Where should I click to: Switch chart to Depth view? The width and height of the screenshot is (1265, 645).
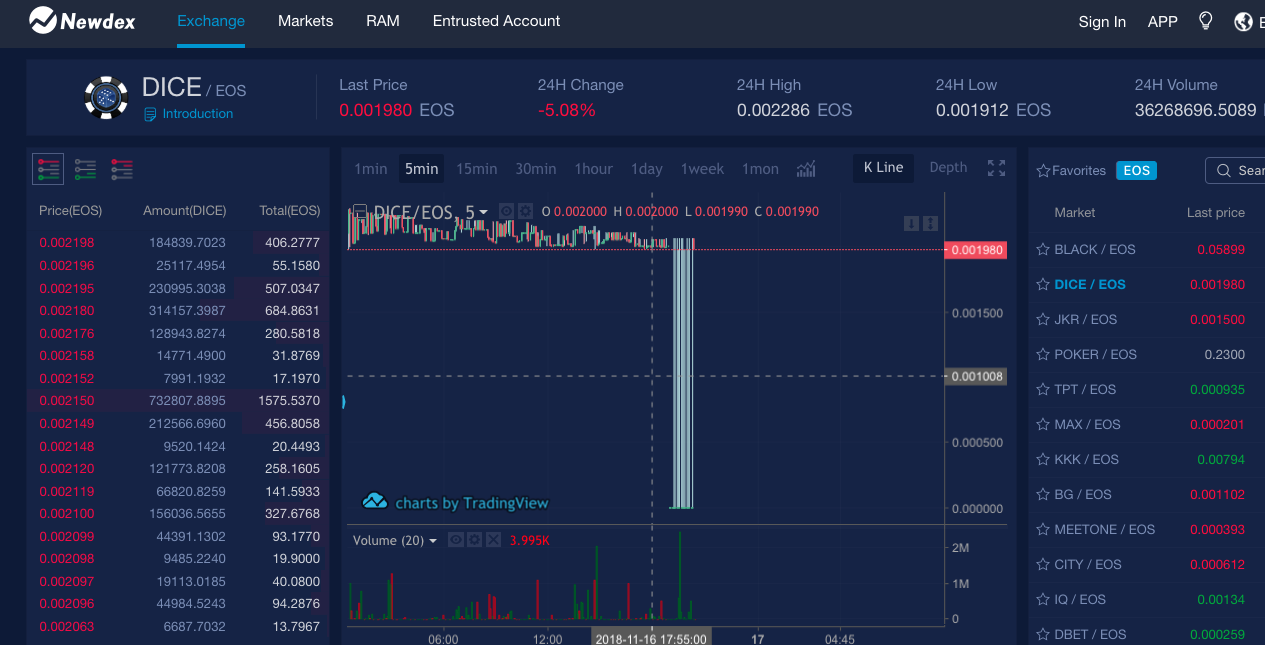[x=948, y=168]
